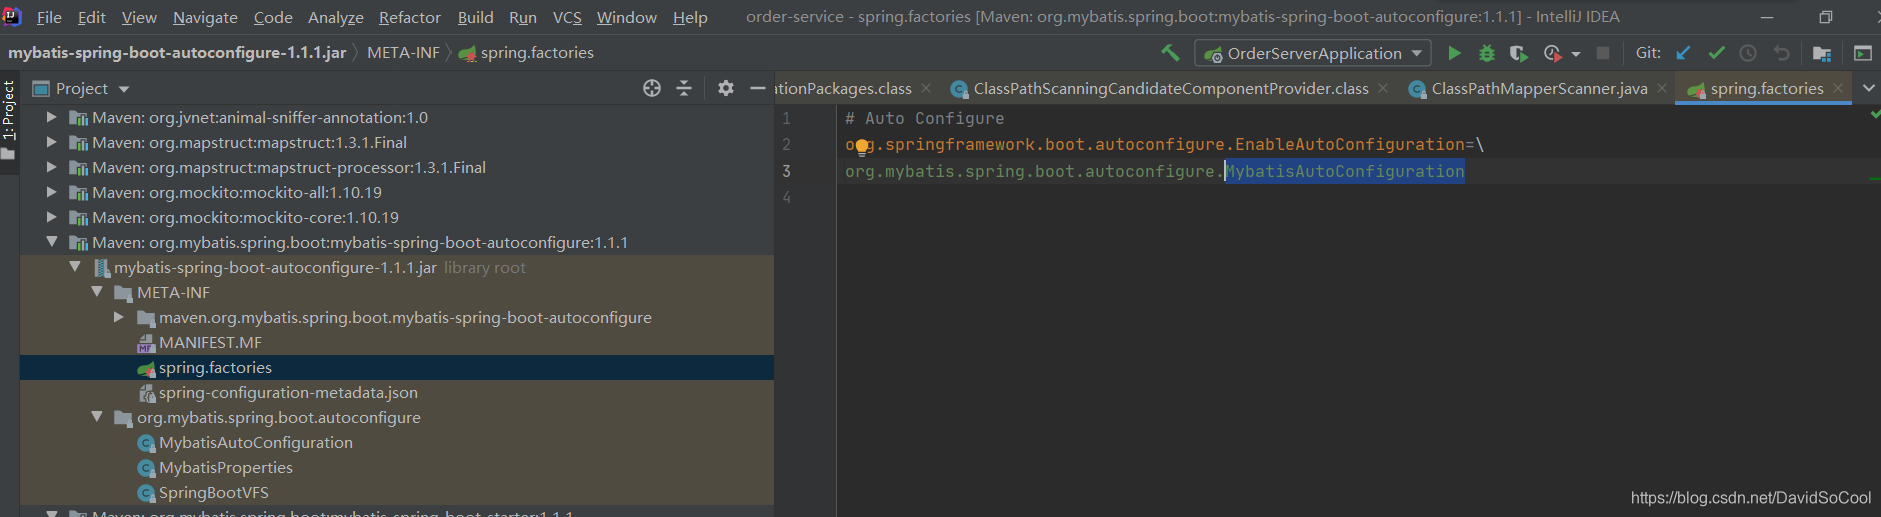Open the SpringBootVFS class
This screenshot has height=517, width=1881.
click(x=213, y=492)
